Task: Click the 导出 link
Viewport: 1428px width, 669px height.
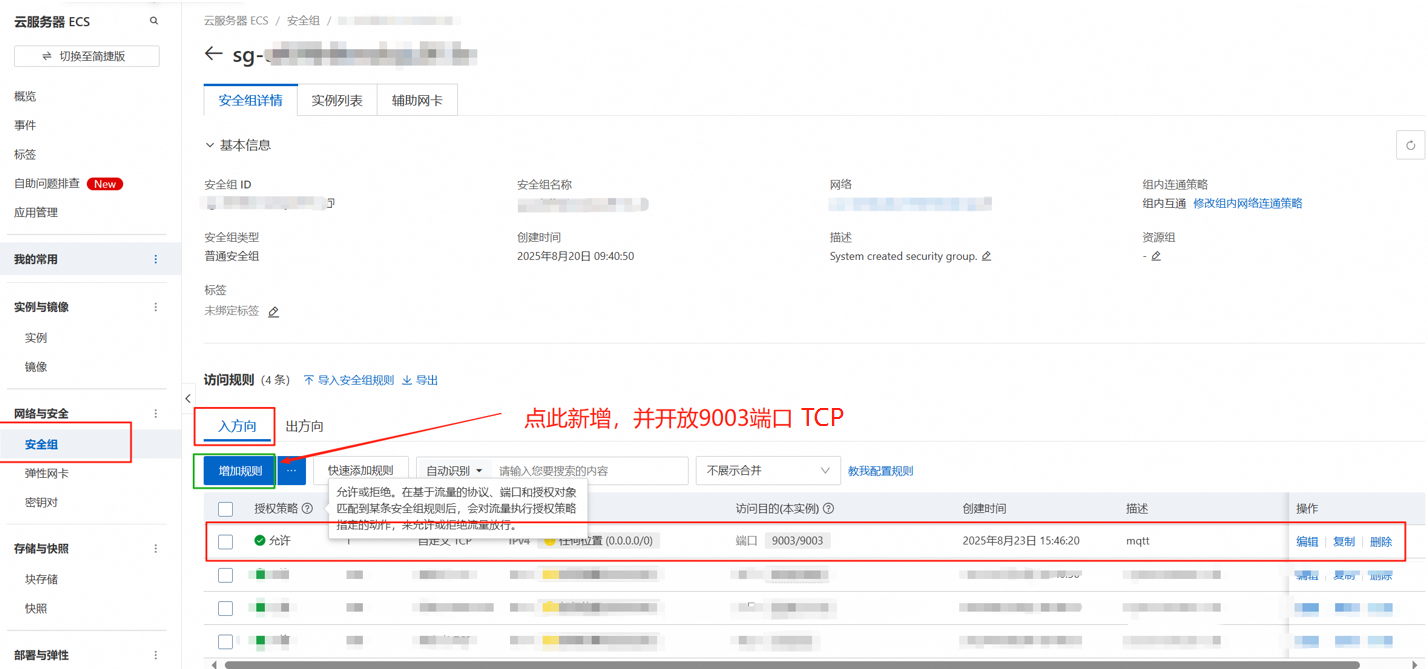Action: (420, 380)
